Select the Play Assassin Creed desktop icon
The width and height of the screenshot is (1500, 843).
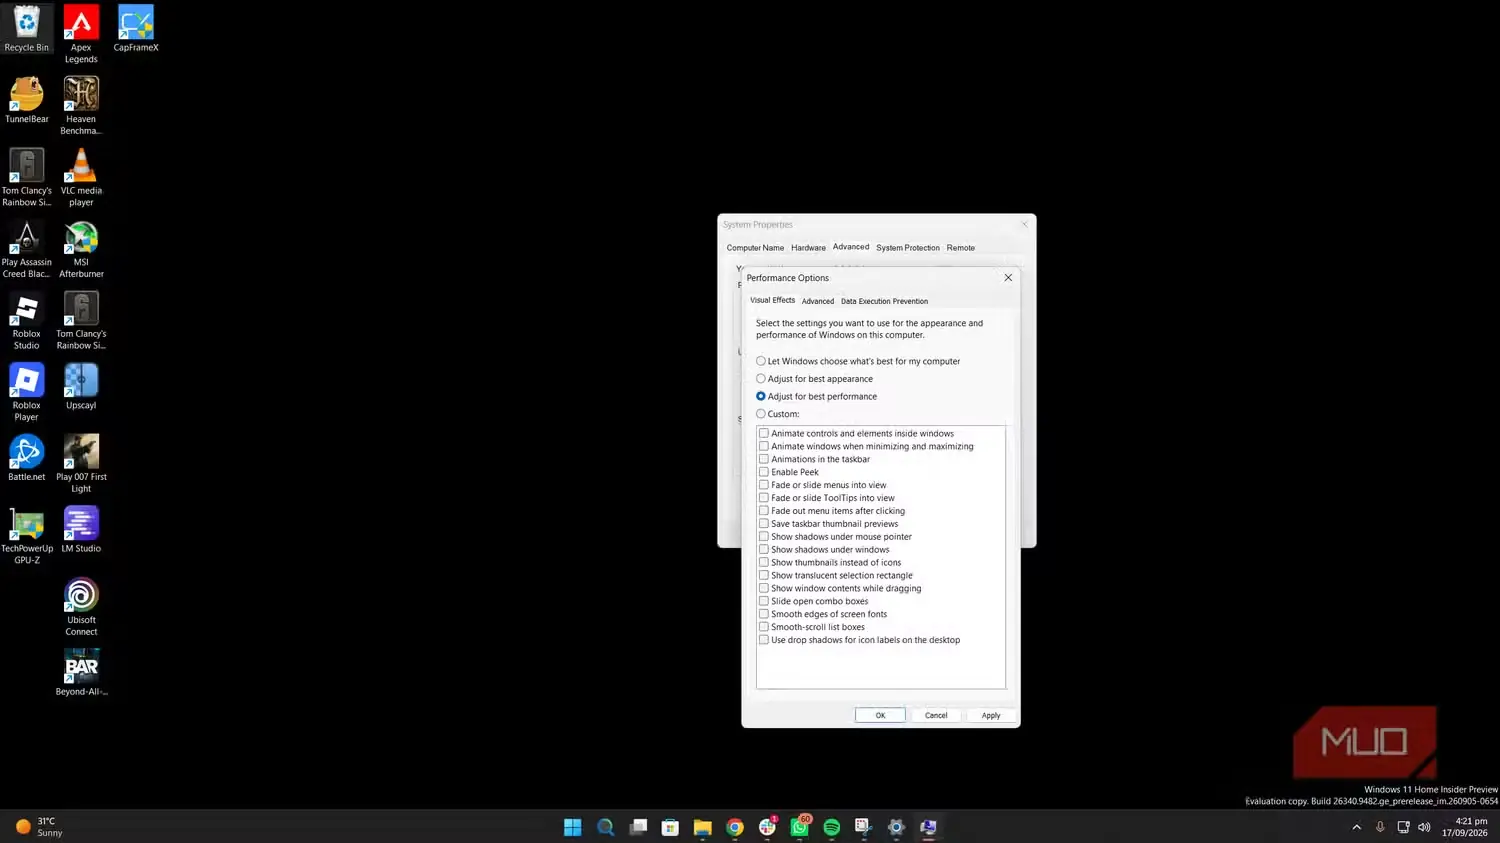(27, 249)
